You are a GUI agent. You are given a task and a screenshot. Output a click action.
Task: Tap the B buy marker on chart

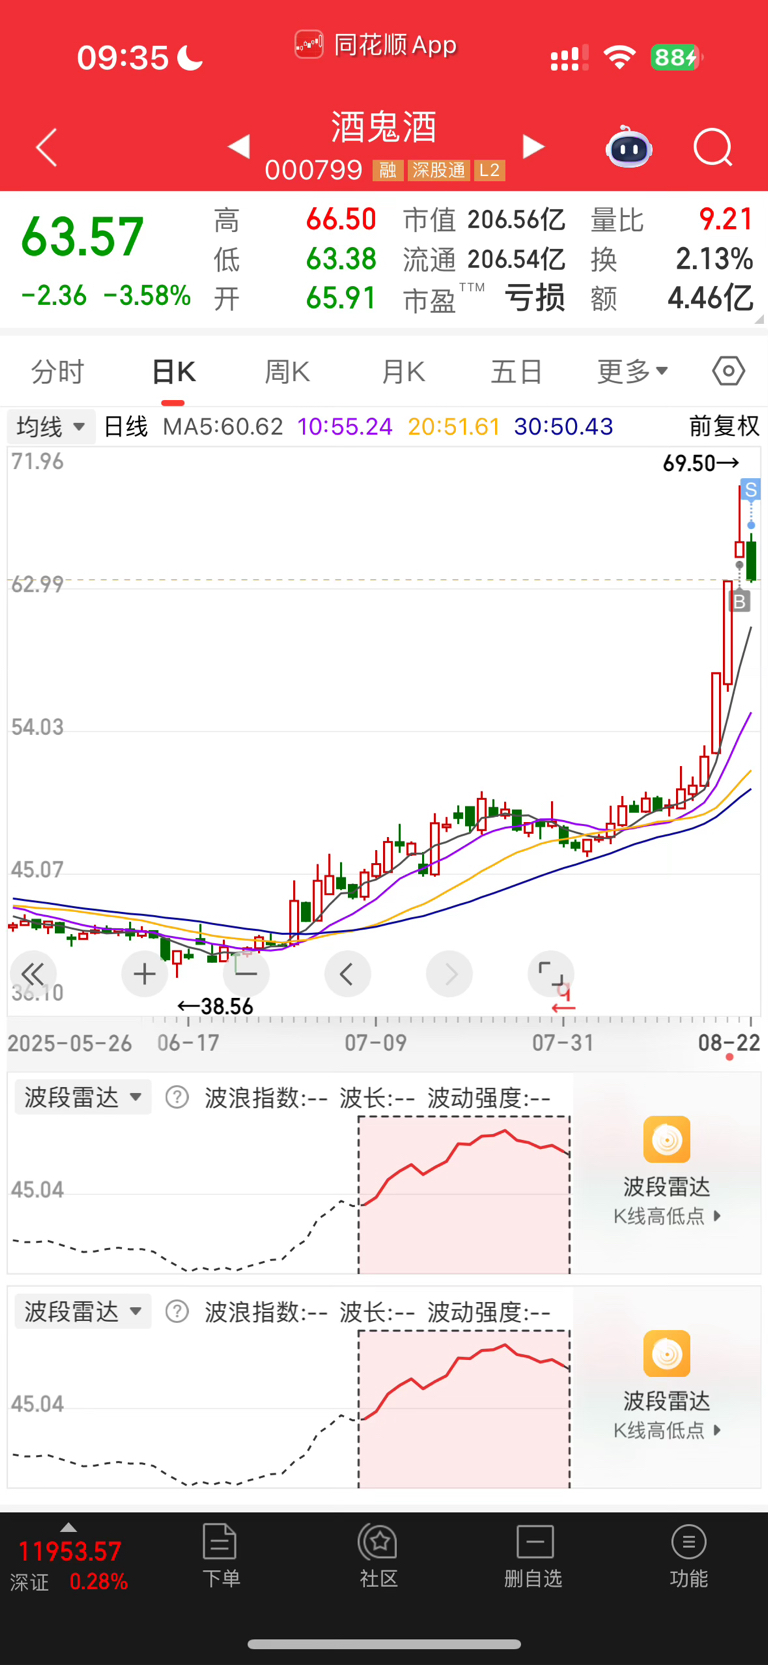(x=740, y=601)
